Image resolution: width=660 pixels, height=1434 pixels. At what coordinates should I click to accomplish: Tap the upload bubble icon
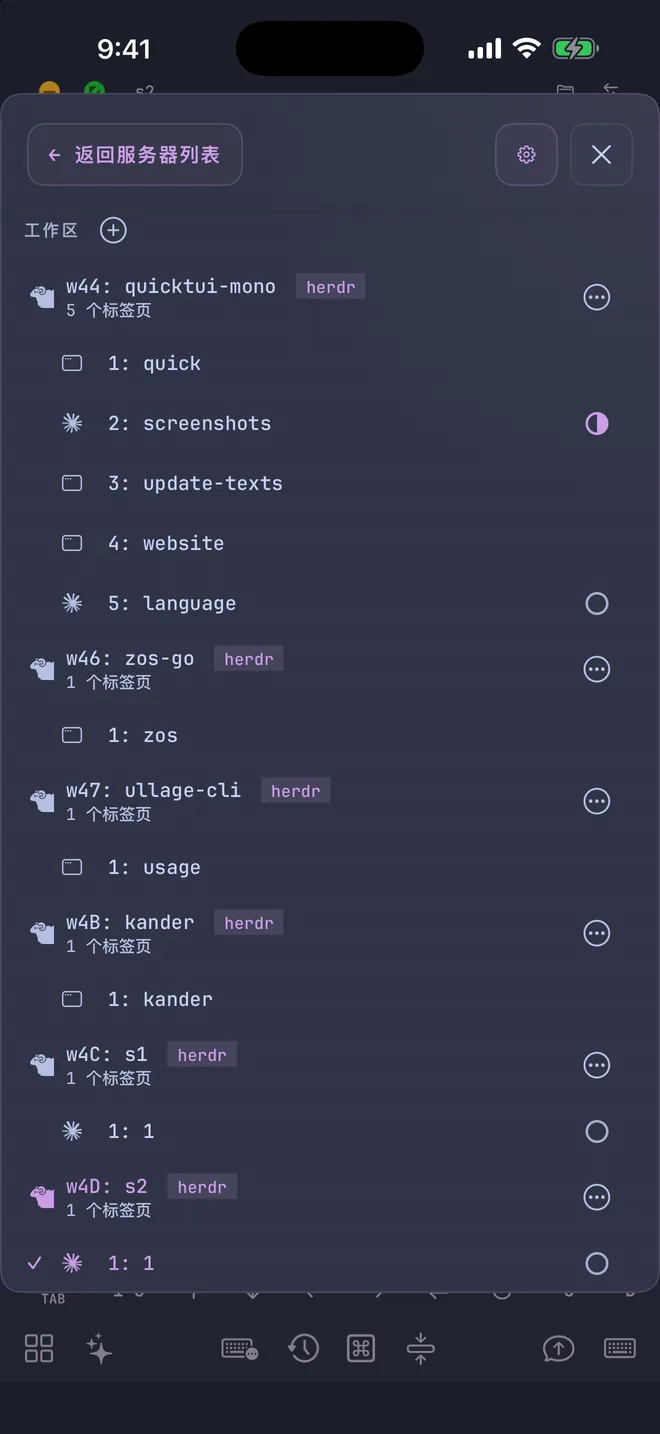[558, 1348]
